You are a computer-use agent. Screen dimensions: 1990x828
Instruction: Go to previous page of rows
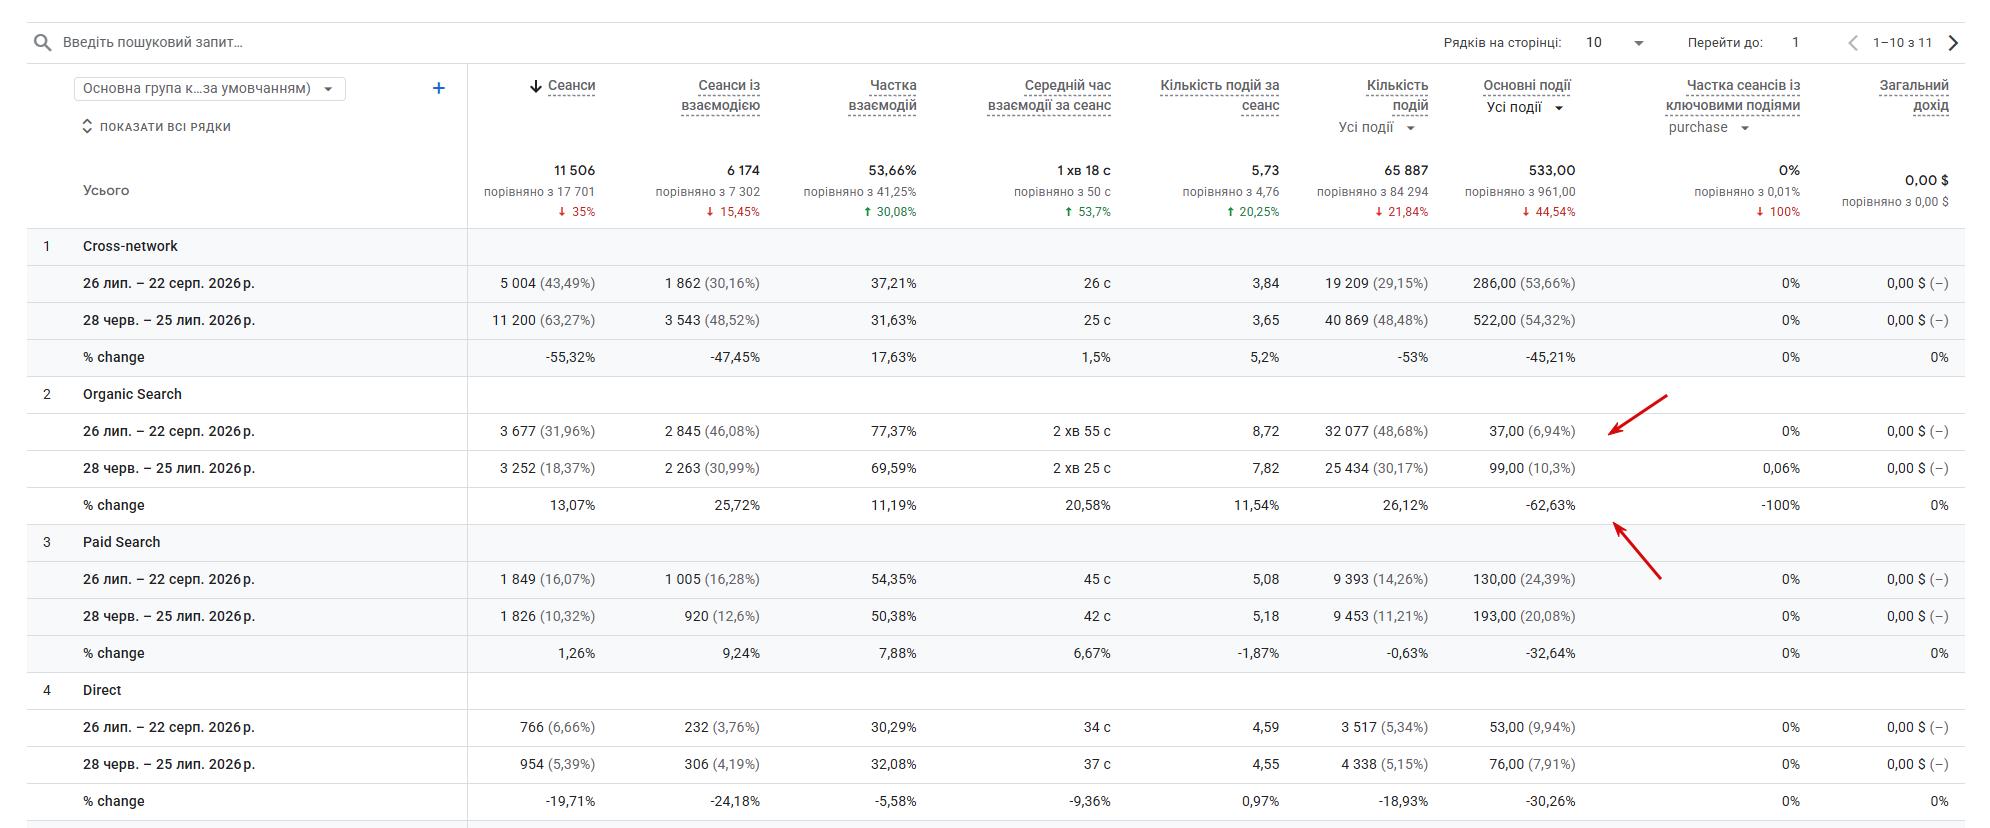pyautogui.click(x=1853, y=42)
